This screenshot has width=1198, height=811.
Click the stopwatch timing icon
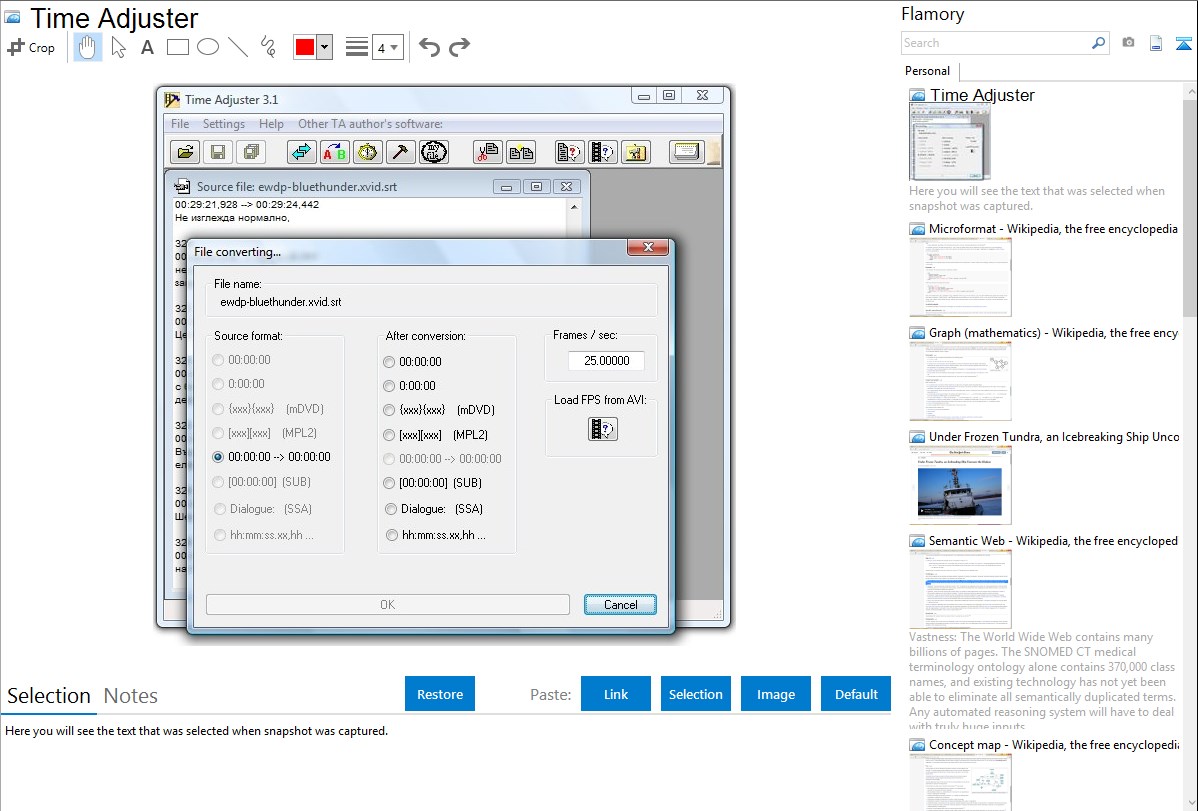[367, 152]
